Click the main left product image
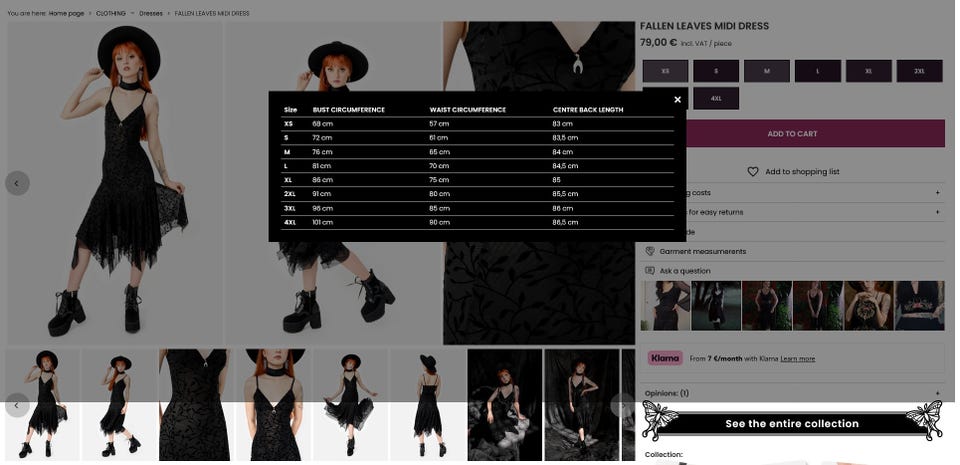This screenshot has height=465, width=960. click(115, 183)
